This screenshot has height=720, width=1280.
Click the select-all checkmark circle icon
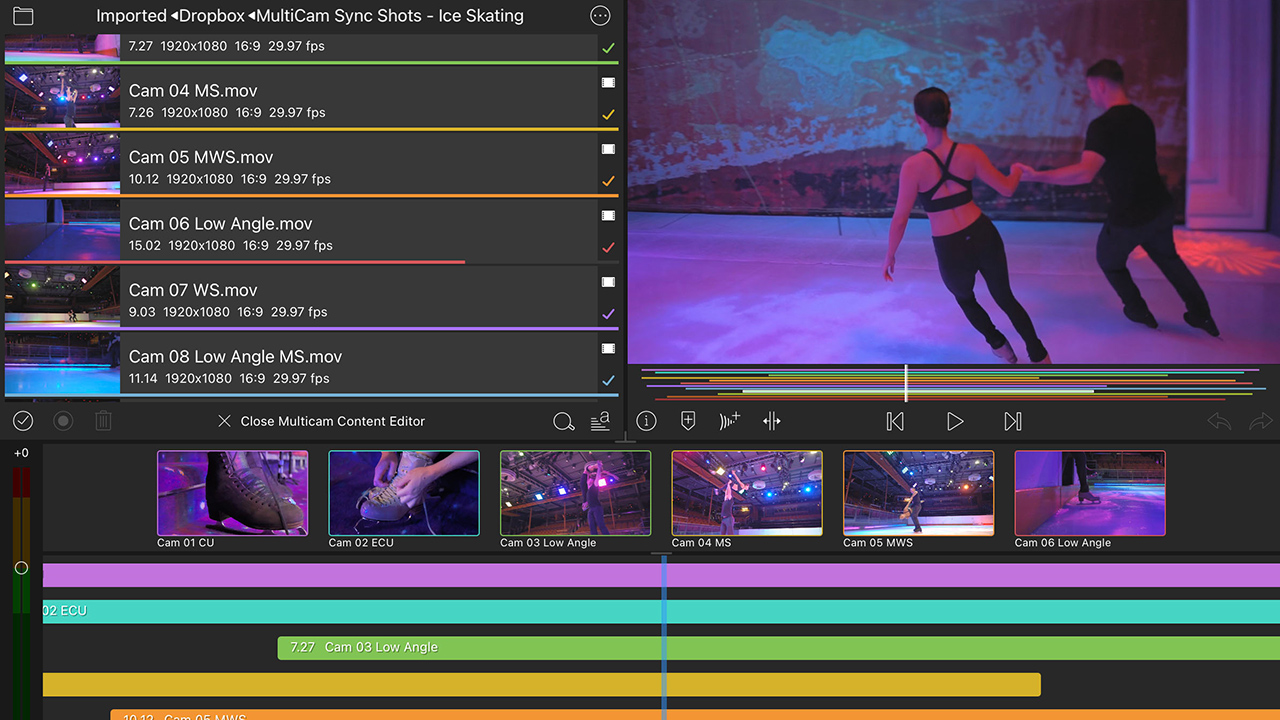pyautogui.click(x=22, y=421)
